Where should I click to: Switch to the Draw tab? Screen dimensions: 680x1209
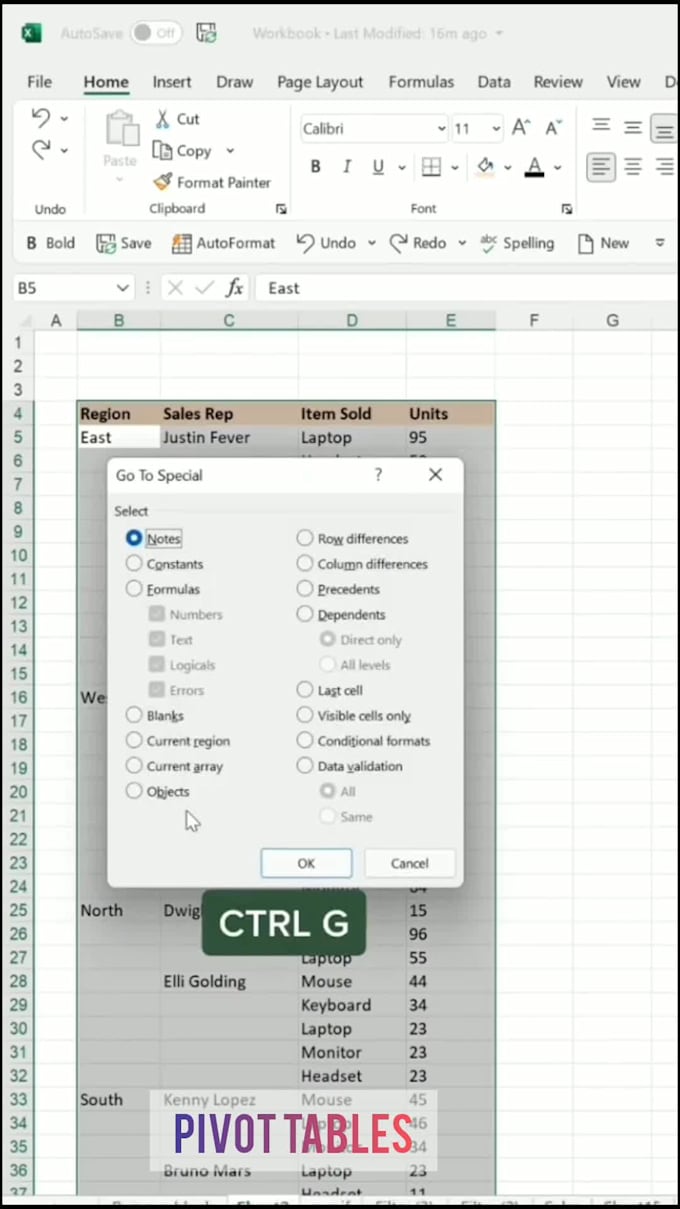pyautogui.click(x=235, y=82)
